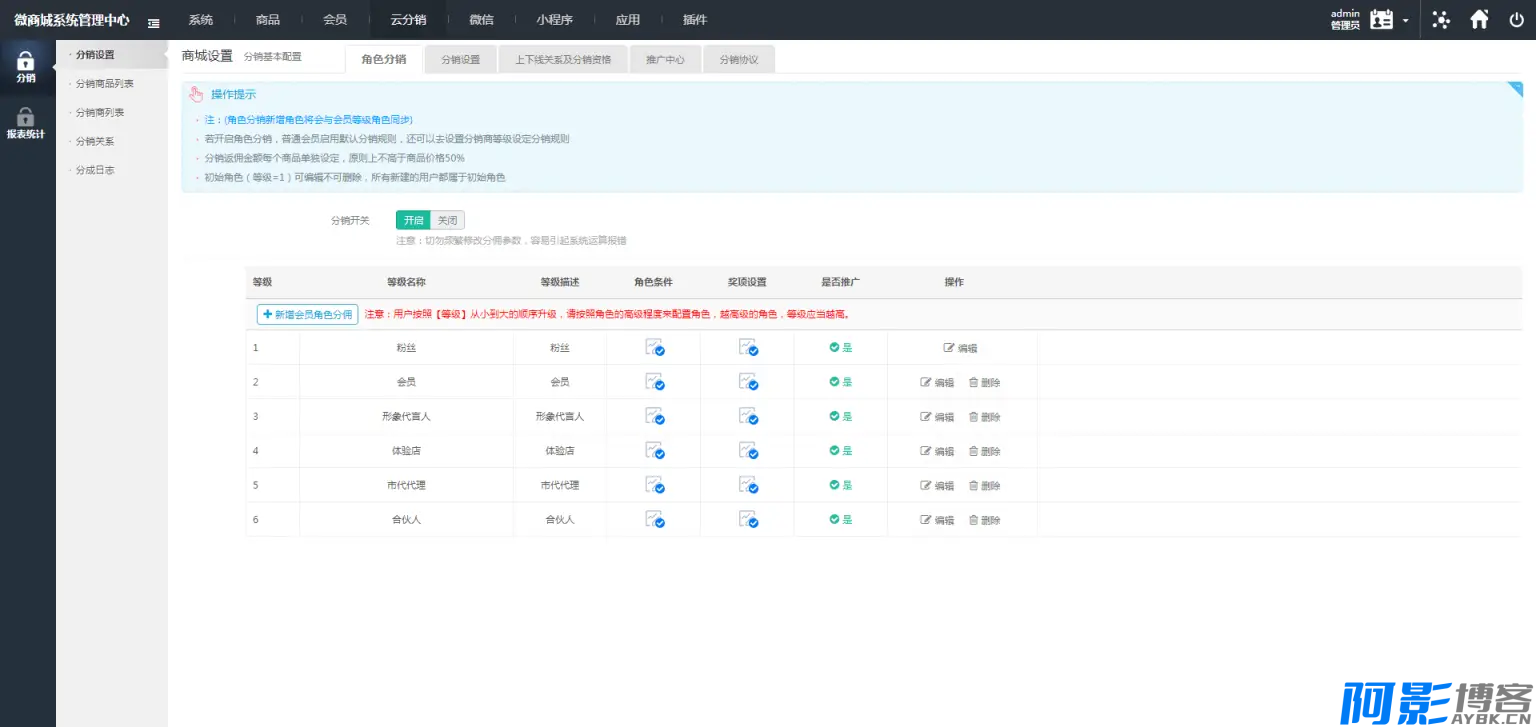Edit the 粉丝 role row
The height and width of the screenshot is (727, 1536).
(x=960, y=348)
